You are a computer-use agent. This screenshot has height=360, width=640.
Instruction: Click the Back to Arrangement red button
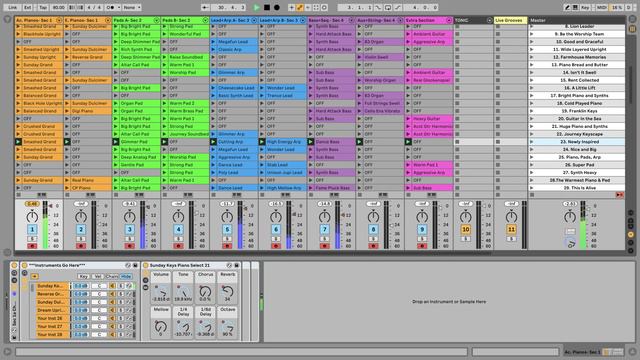coord(620,195)
